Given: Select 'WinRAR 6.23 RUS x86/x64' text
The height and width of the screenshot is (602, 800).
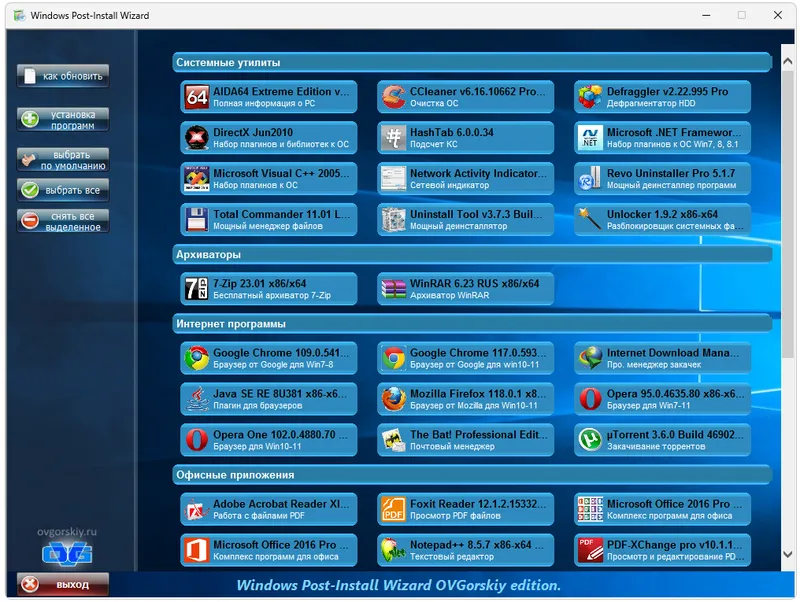Looking at the screenshot, I should pyautogui.click(x=474, y=283).
